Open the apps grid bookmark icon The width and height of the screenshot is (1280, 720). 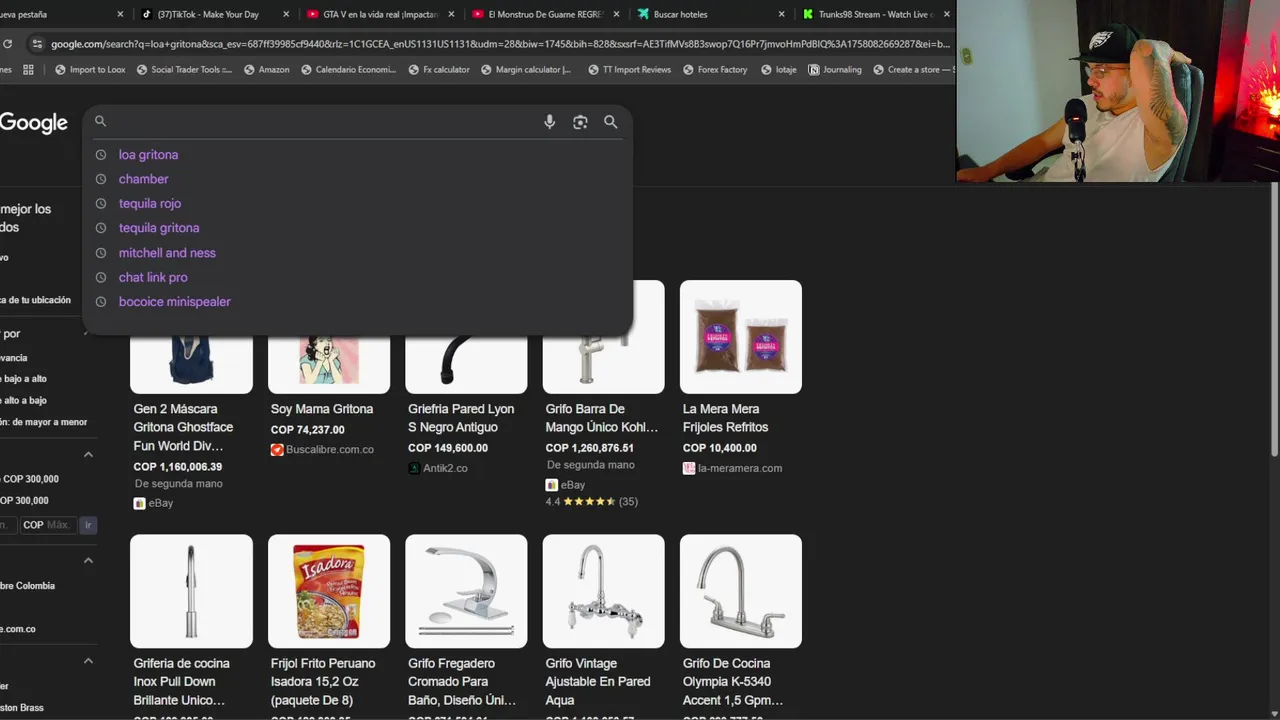28,70
